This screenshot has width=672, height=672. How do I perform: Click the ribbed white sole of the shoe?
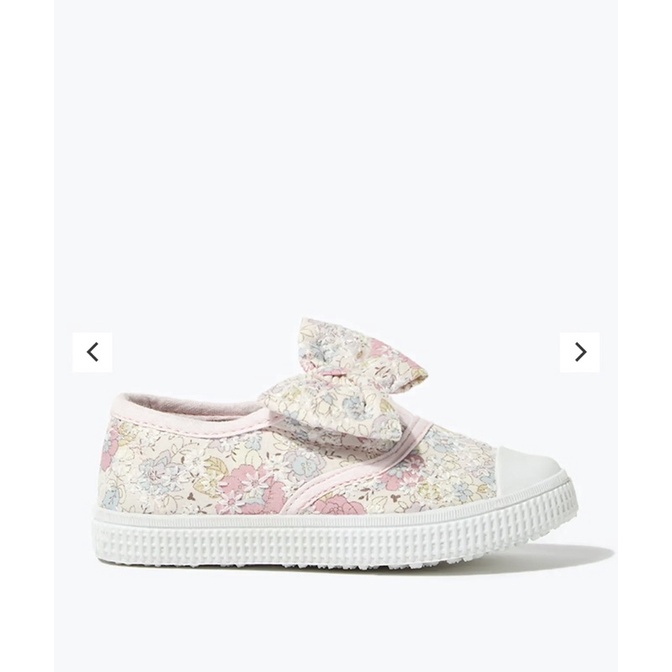coord(334,537)
